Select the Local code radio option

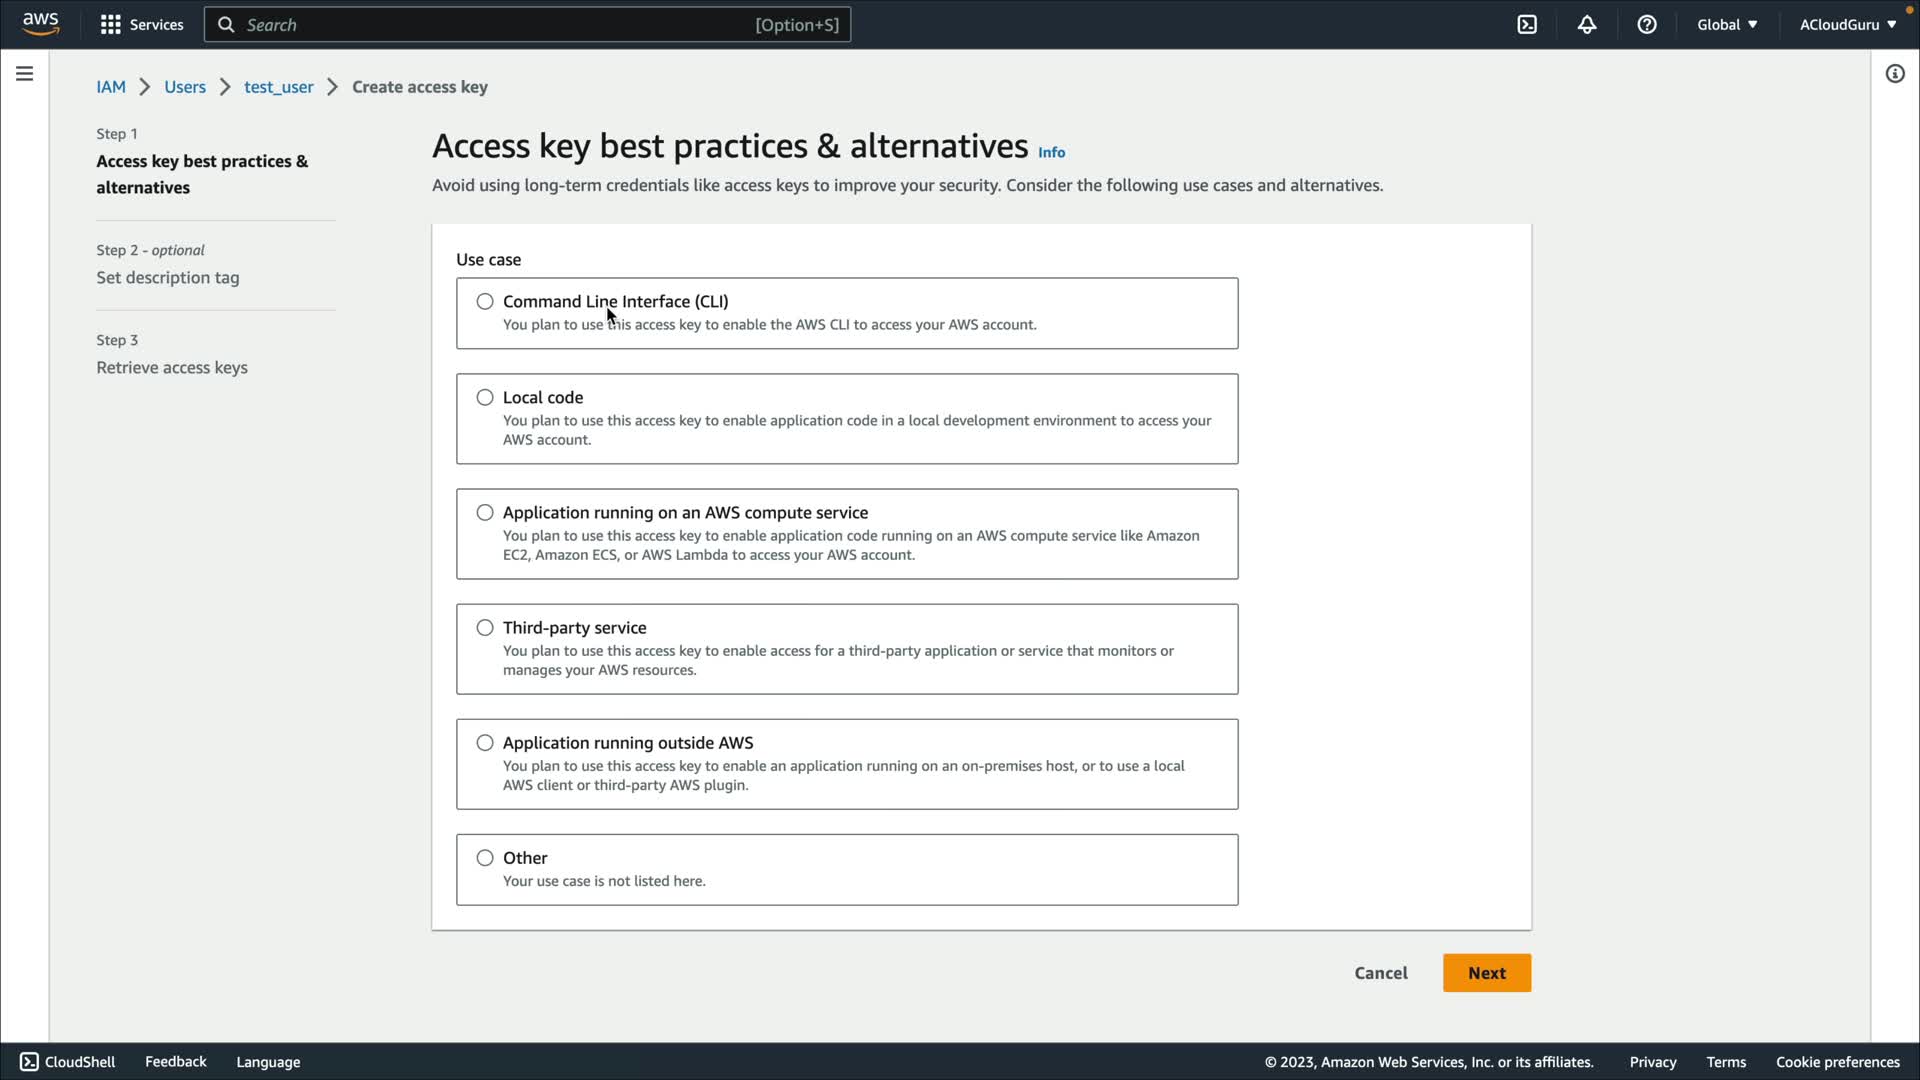point(485,397)
